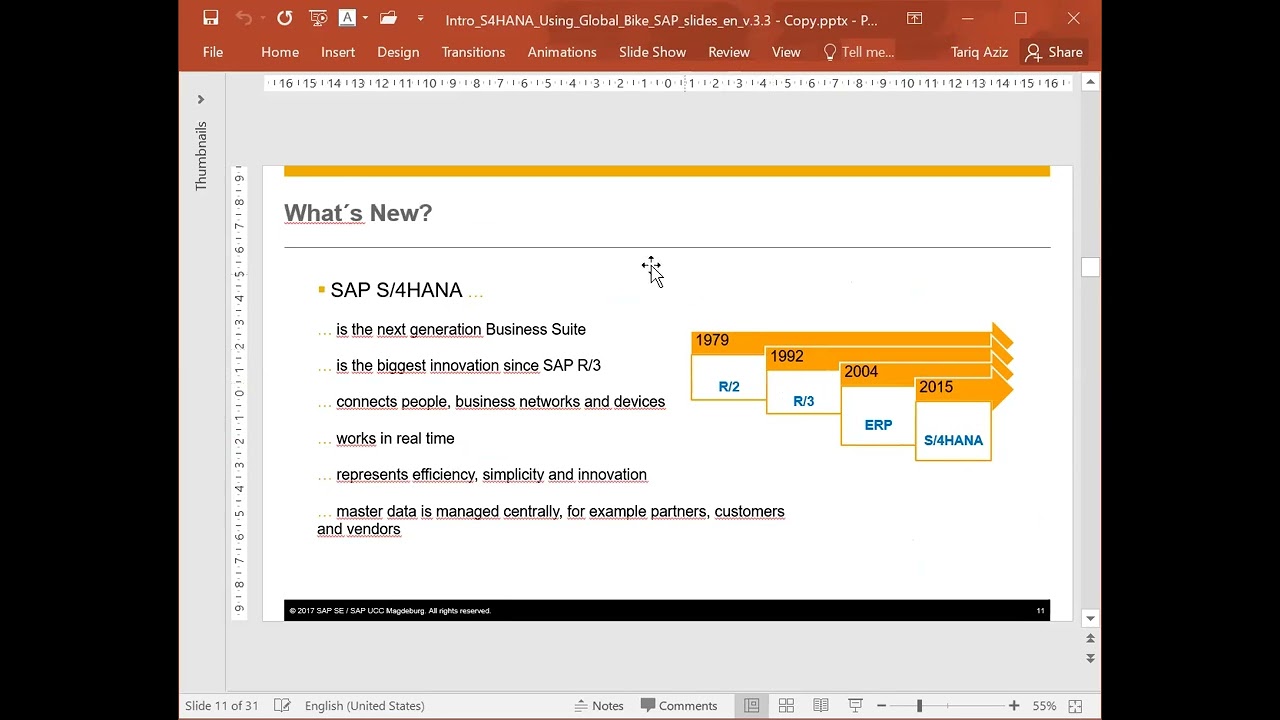This screenshot has width=1280, height=720.
Task: Click the spell check icon in status bar
Action: click(282, 705)
